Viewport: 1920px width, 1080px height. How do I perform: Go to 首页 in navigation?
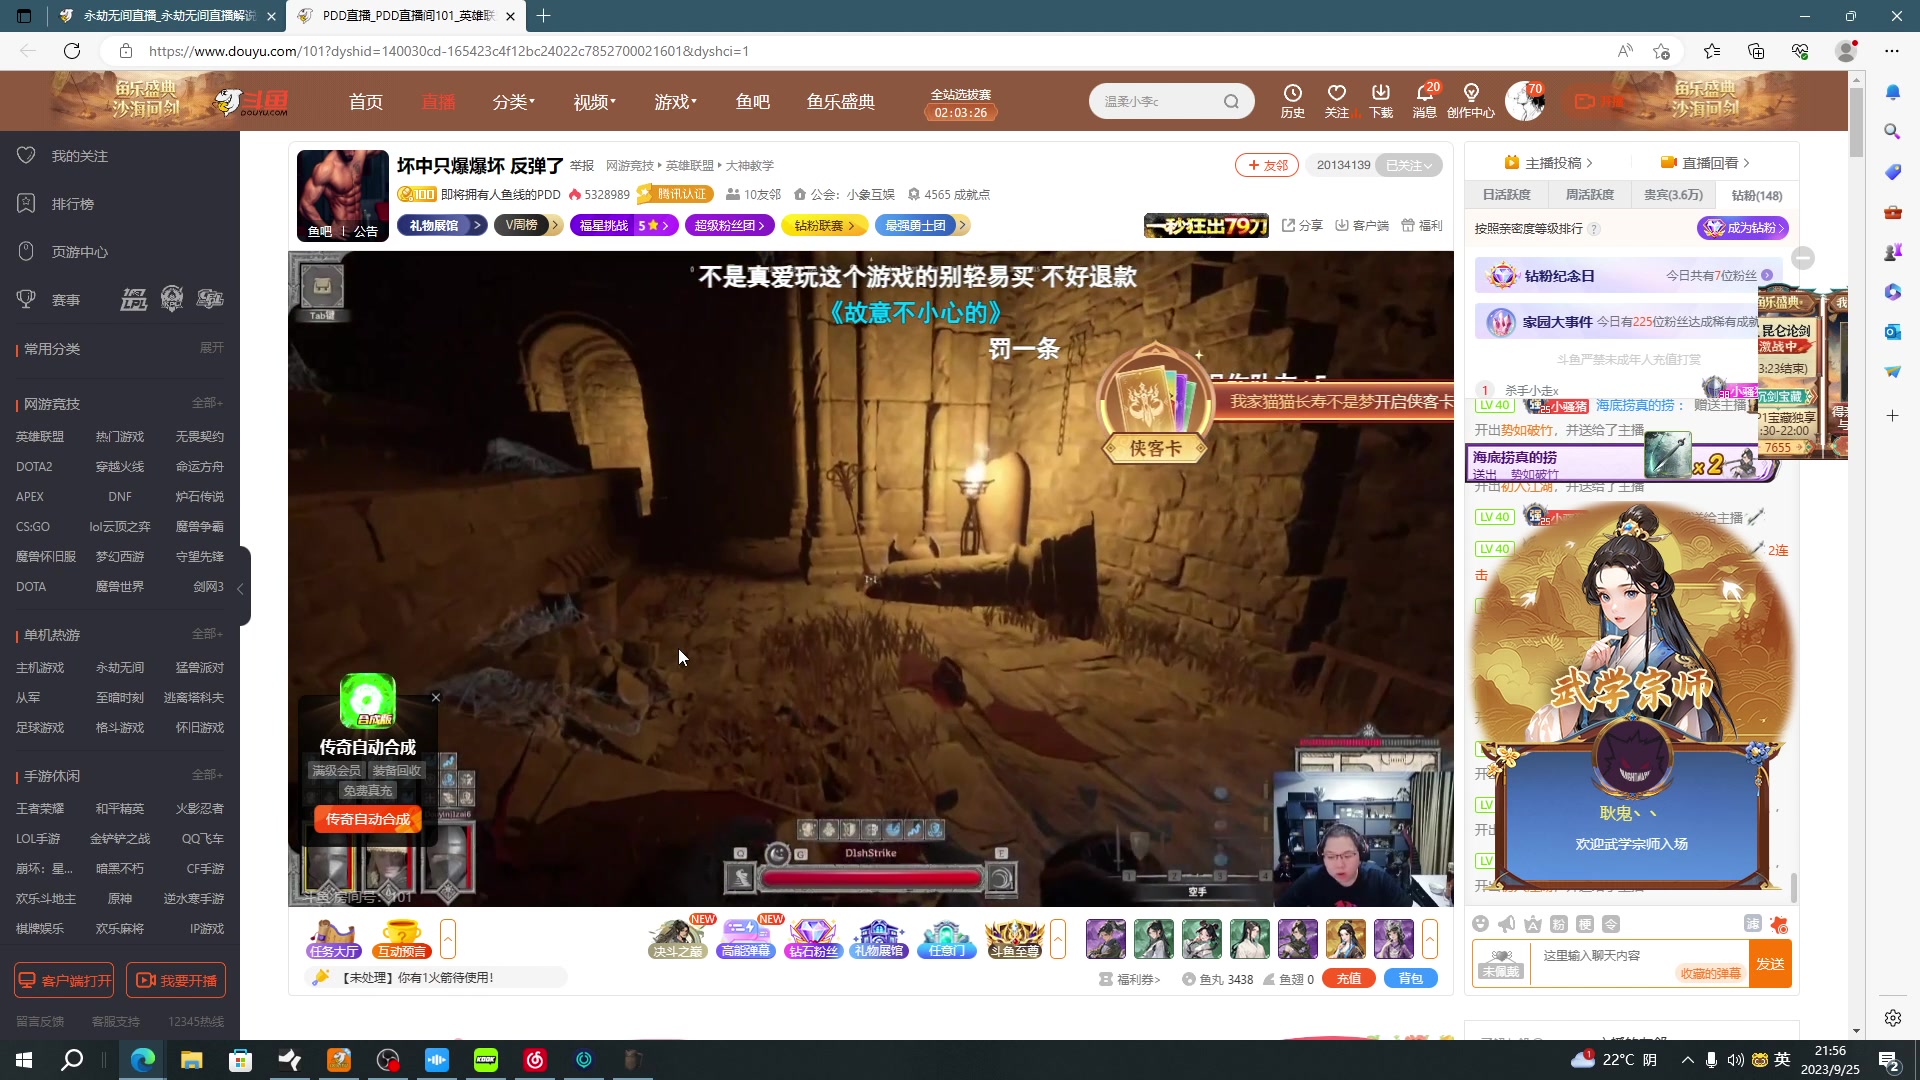tap(365, 102)
